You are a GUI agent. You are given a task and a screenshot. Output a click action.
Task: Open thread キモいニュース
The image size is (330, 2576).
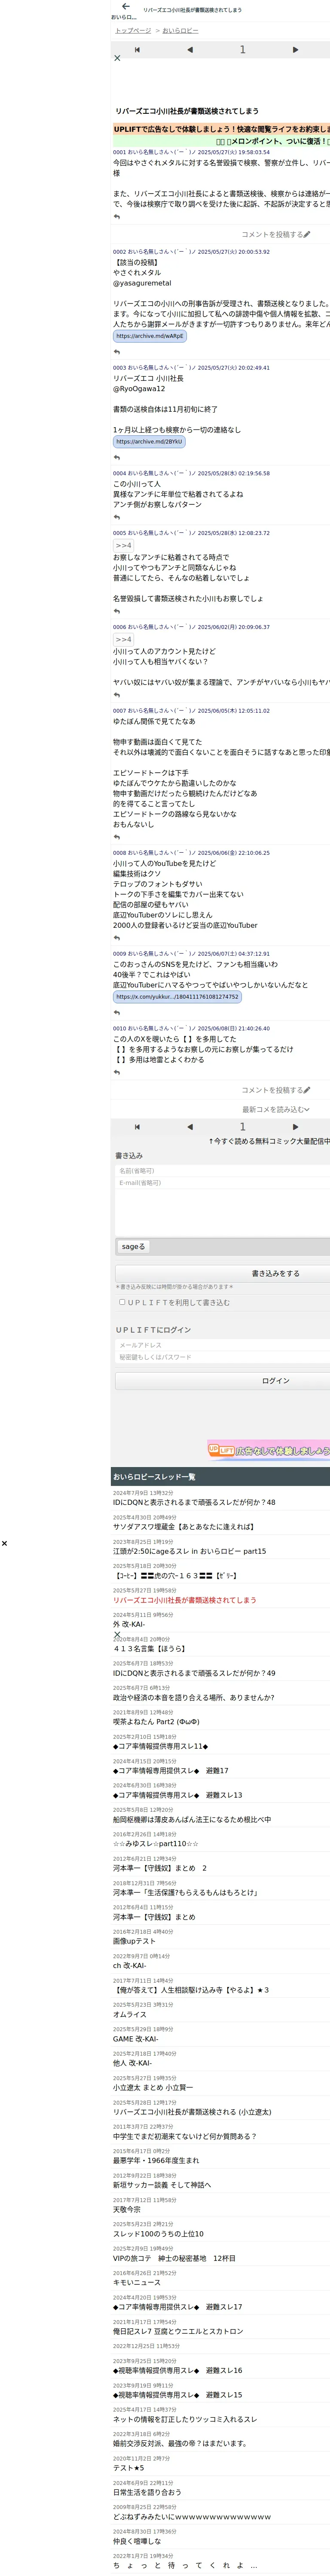click(x=136, y=2283)
